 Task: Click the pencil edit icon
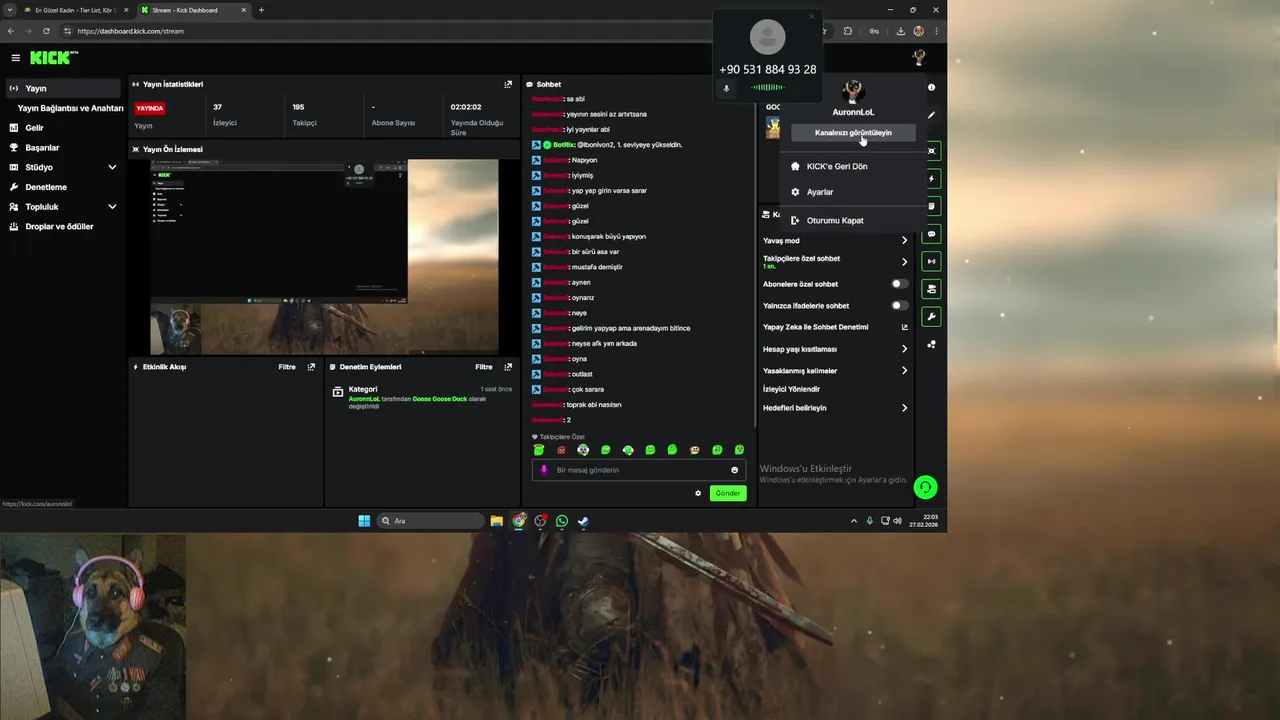(x=931, y=114)
